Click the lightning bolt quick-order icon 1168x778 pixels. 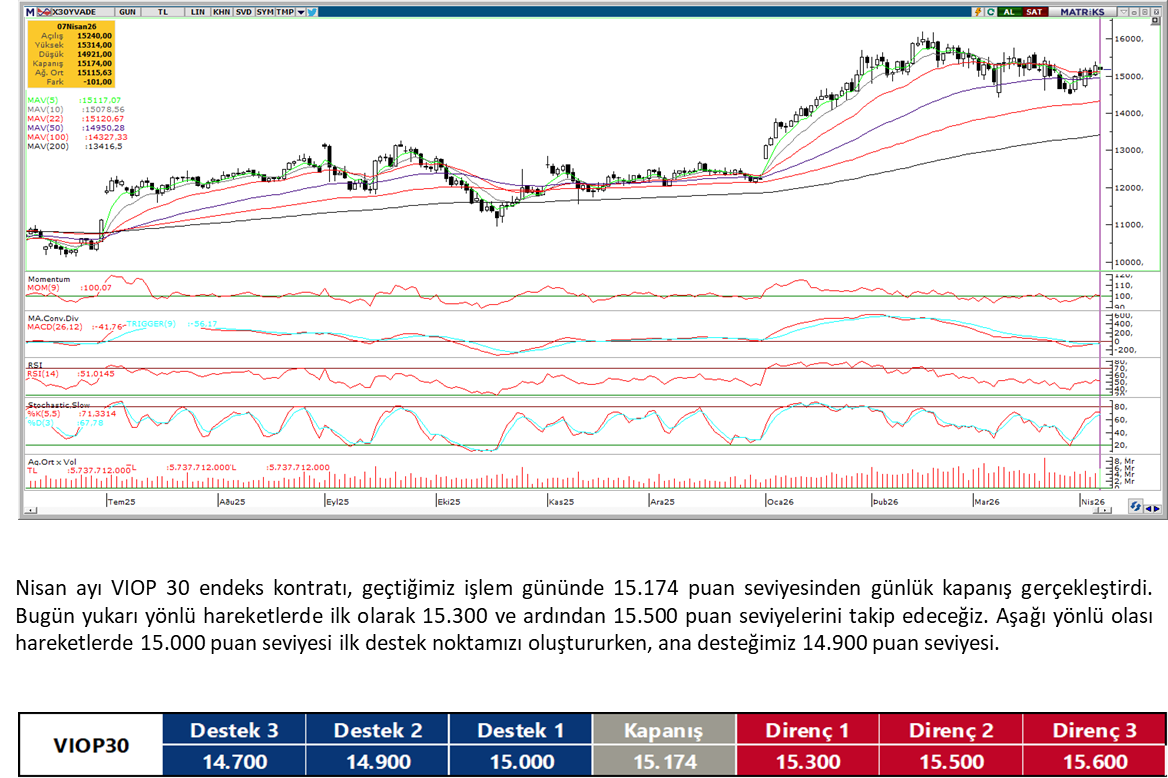click(977, 12)
